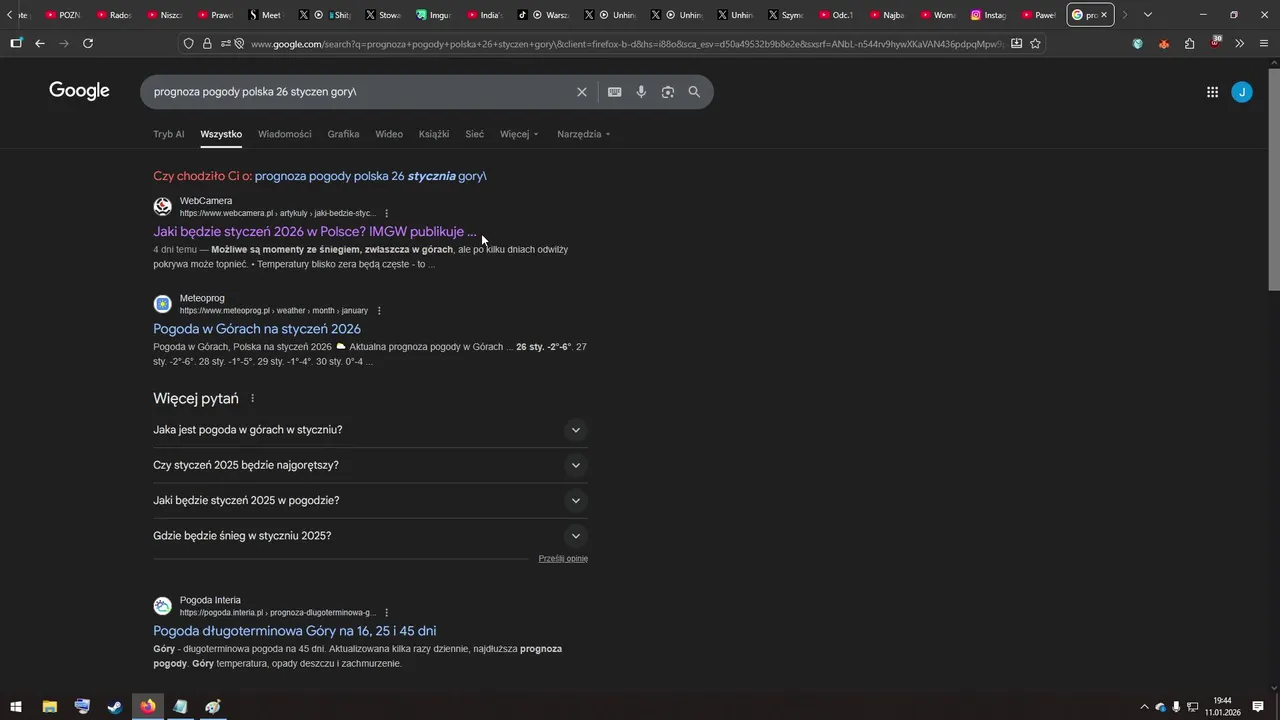Image resolution: width=1280 pixels, height=720 pixels.
Task: Open Firefox sidebar panel button
Action: [16, 43]
